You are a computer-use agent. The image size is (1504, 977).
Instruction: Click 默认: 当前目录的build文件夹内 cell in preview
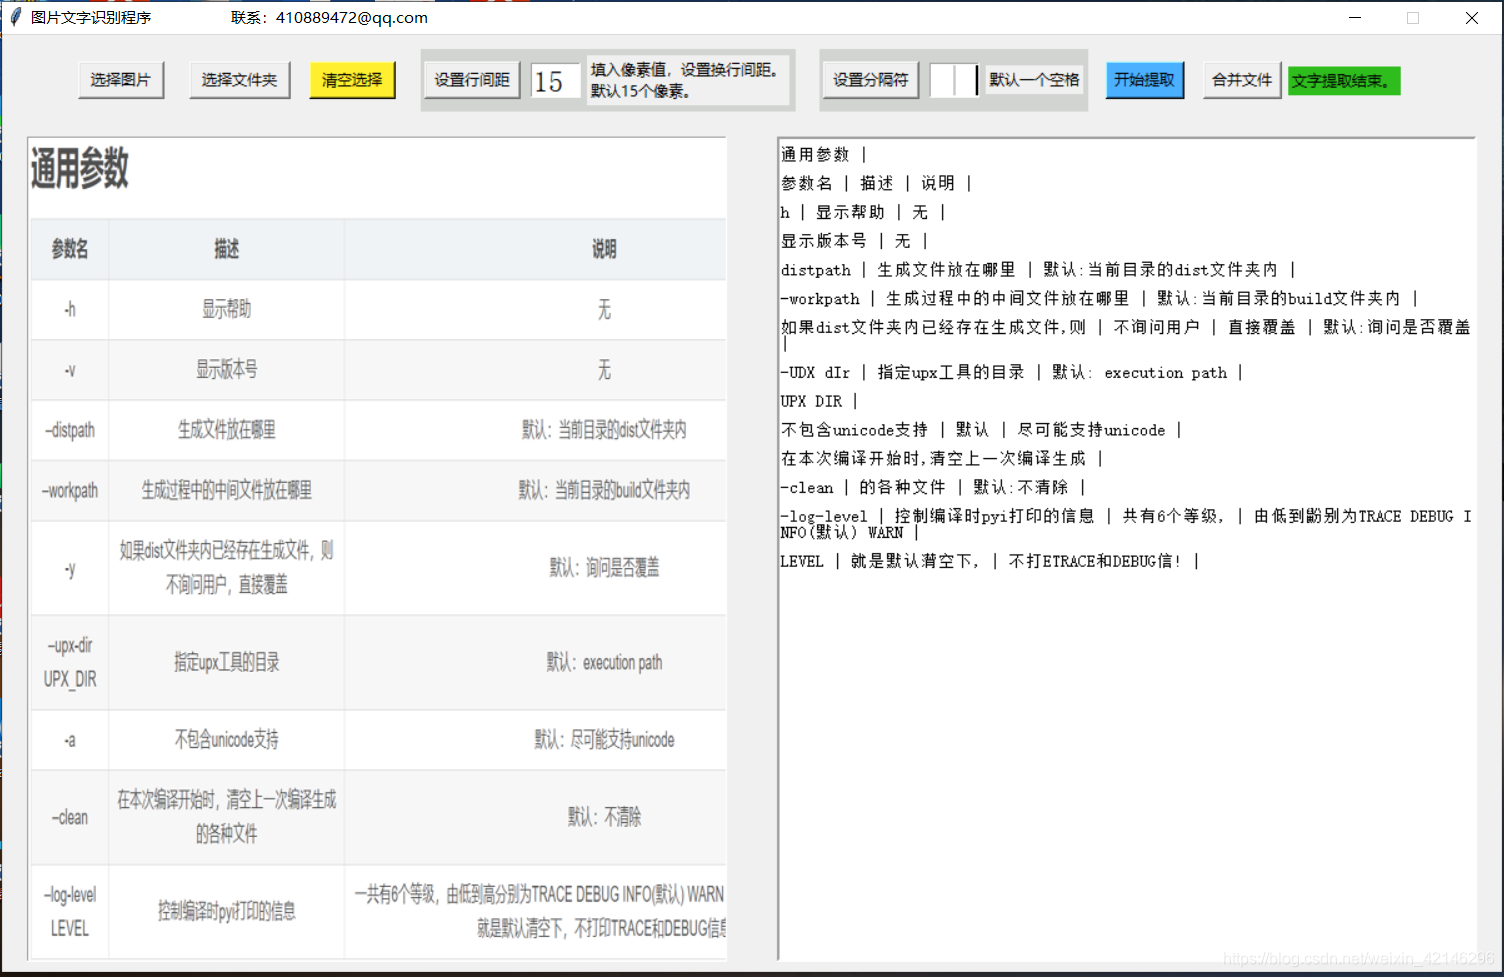[x=604, y=490]
